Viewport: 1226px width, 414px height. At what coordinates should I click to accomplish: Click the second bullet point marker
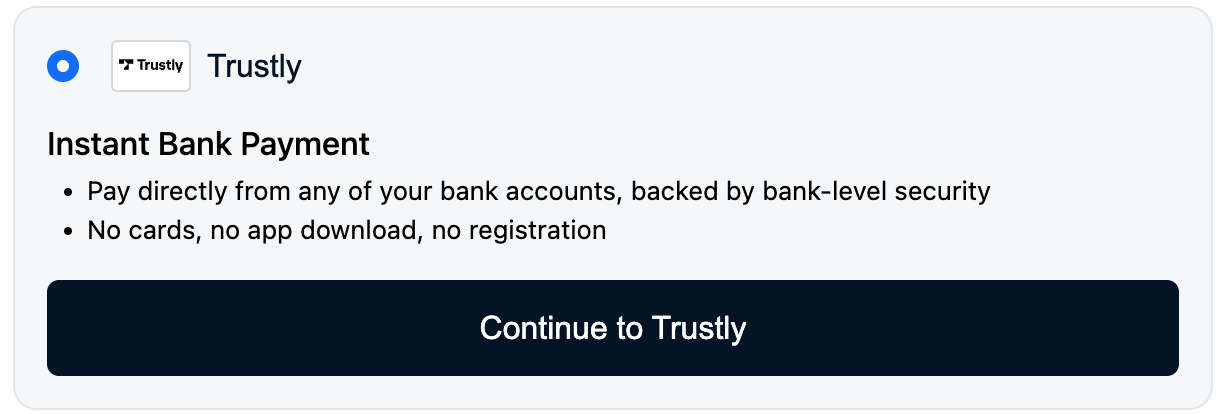click(x=69, y=232)
